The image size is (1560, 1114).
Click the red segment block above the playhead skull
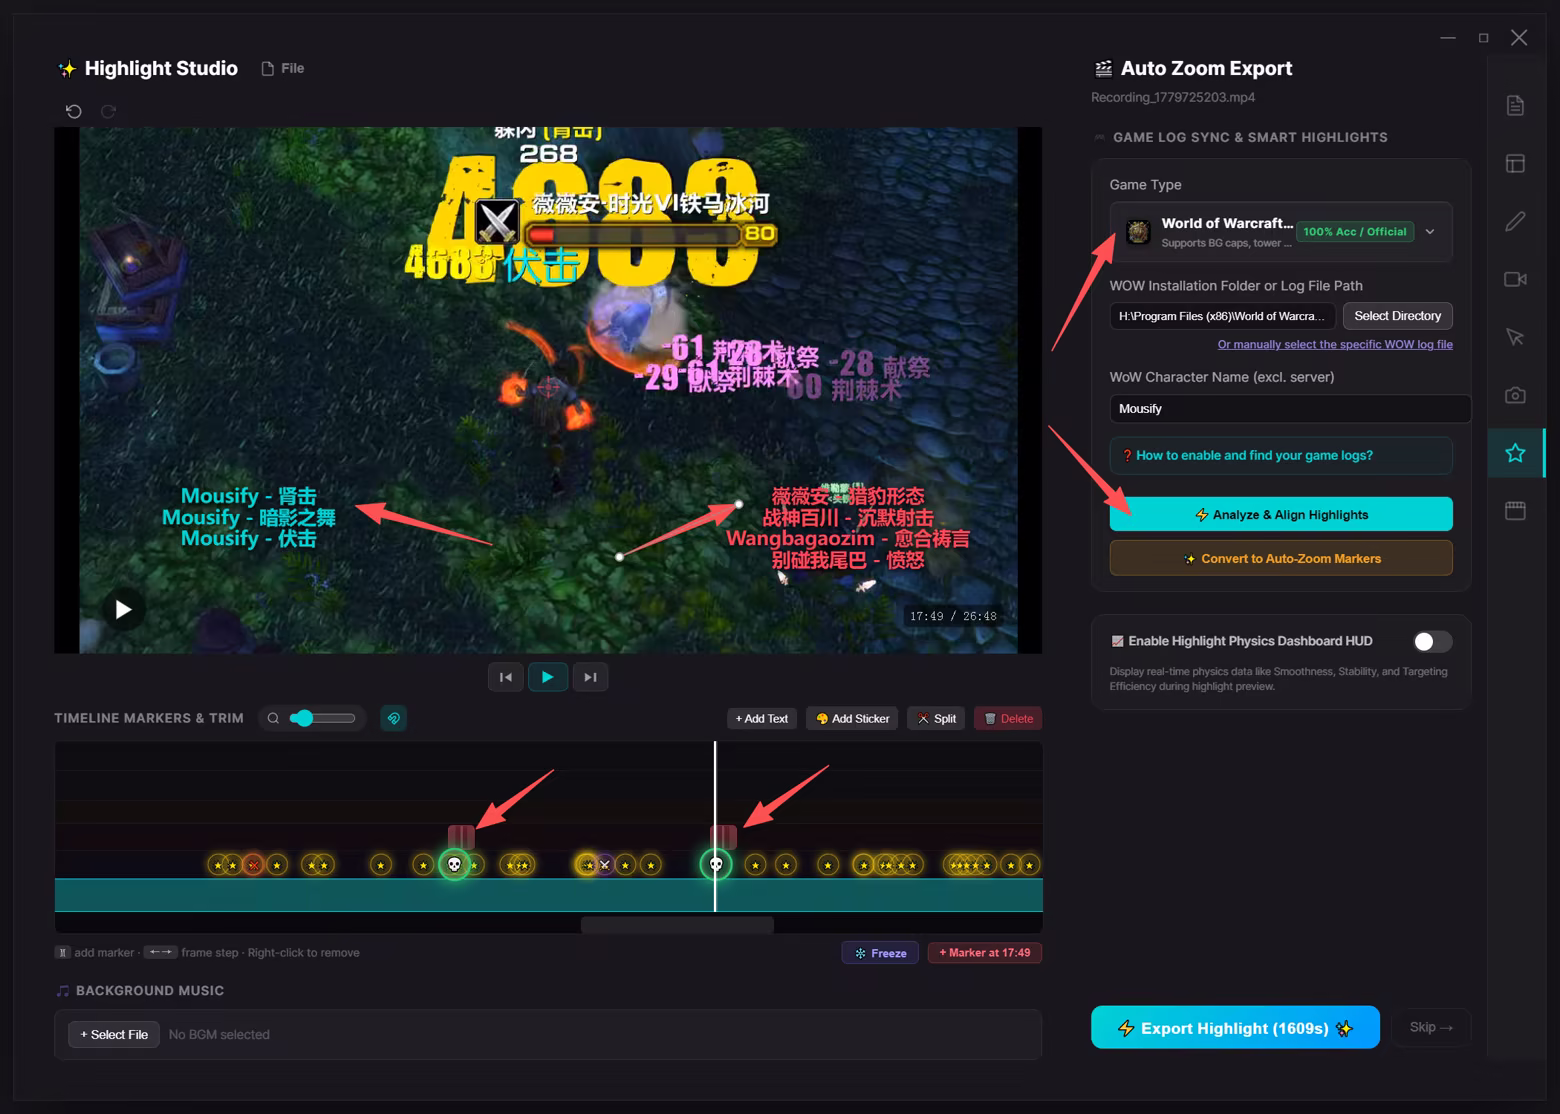[723, 837]
